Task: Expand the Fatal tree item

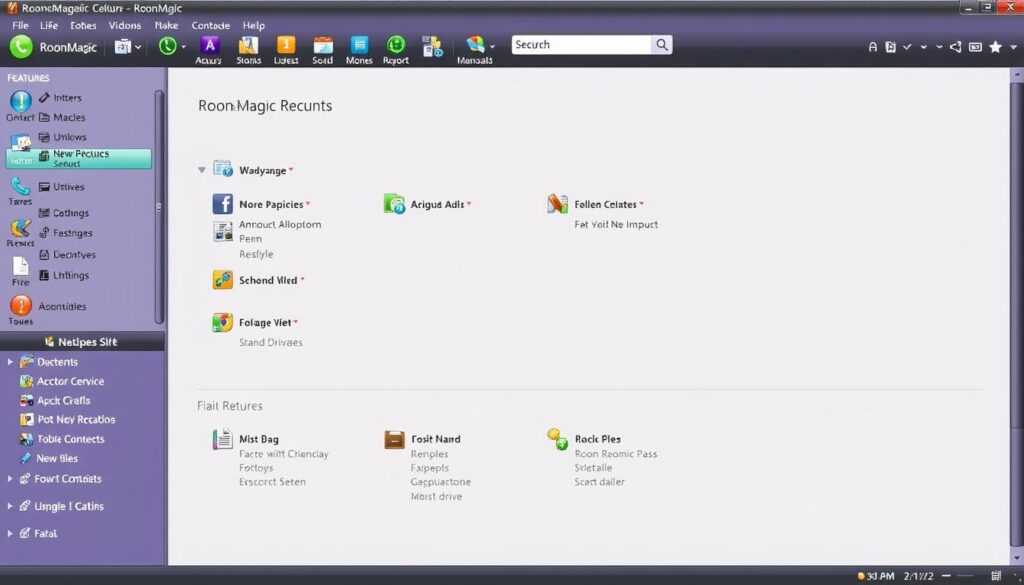Action: pos(10,533)
